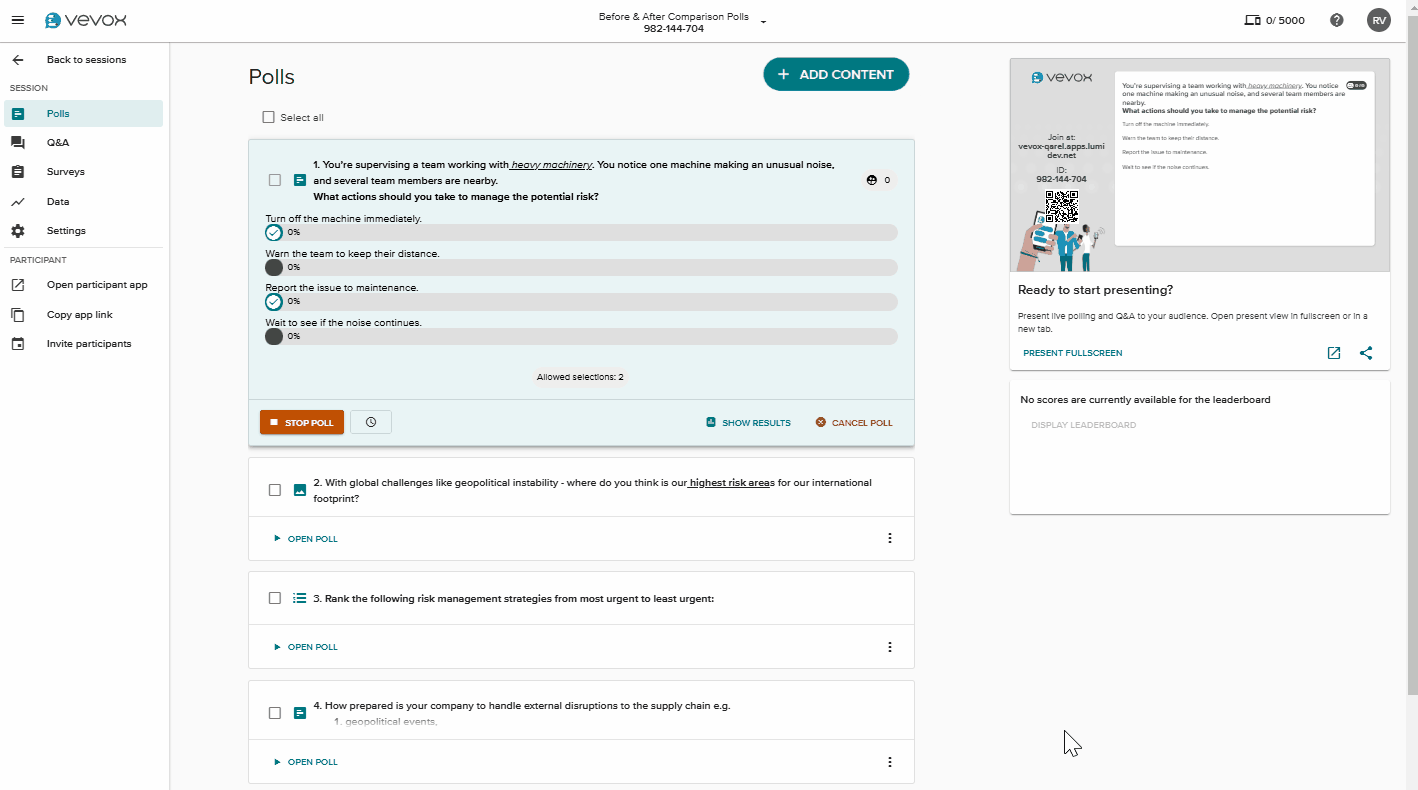This screenshot has width=1418, height=790.
Task: Select checkbox for poll 3 ranking question
Action: (275, 598)
